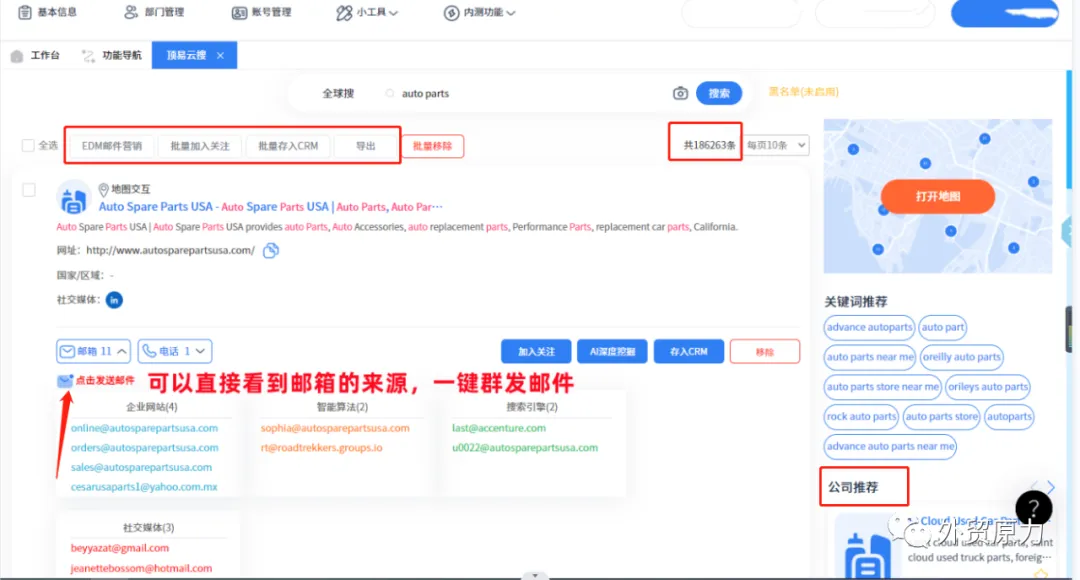1080x580 pixels.
Task: Click the 地图交互 location pin icon
Action: click(x=103, y=189)
